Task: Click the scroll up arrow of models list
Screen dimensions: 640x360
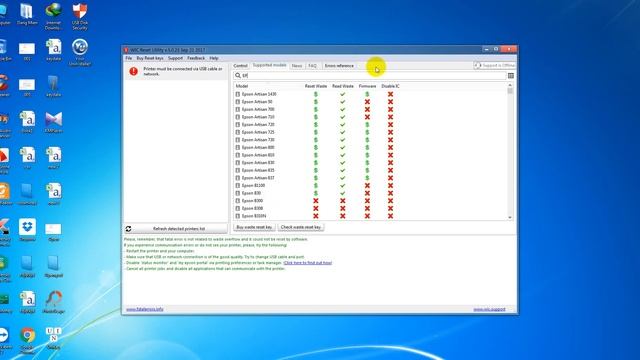Action: (510, 85)
